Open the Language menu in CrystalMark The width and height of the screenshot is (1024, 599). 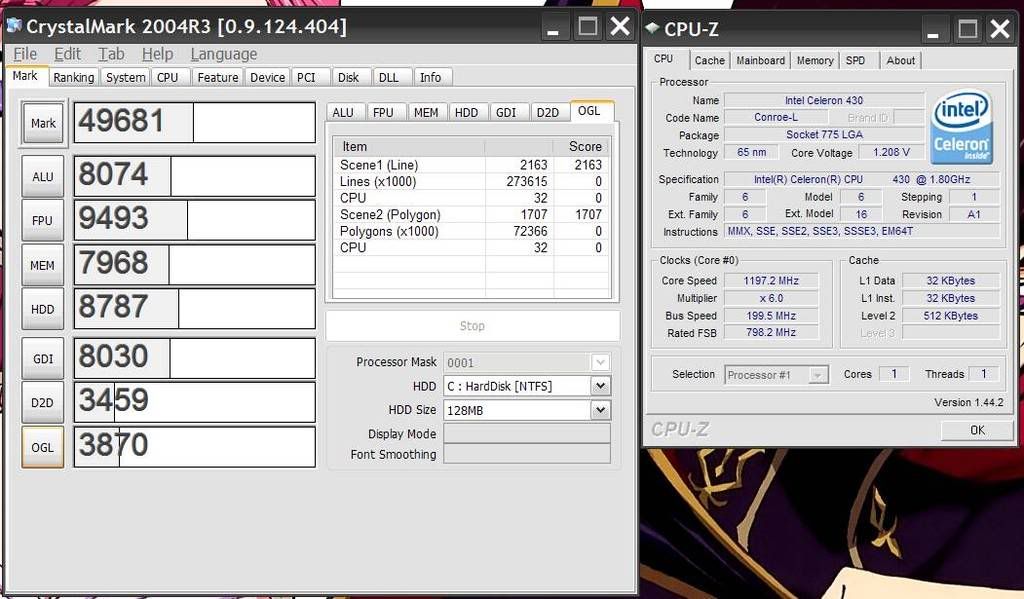[x=223, y=54]
